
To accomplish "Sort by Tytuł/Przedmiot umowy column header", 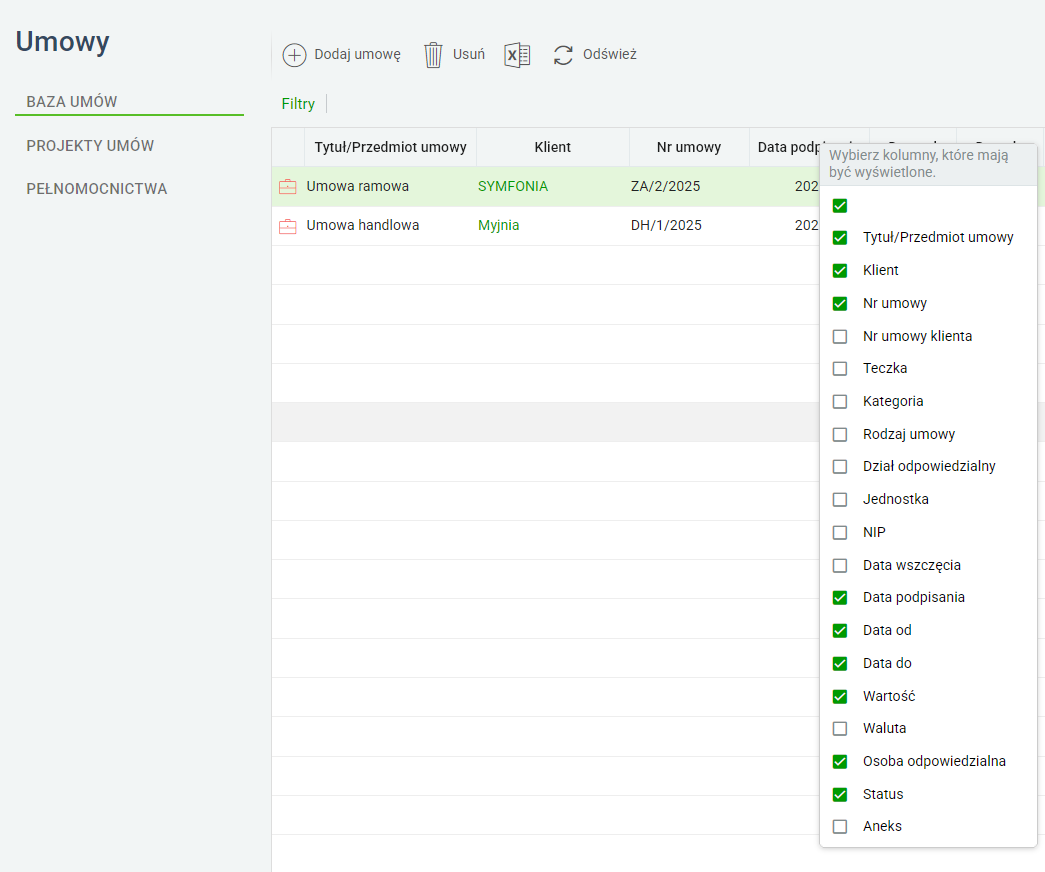I will point(391,147).
